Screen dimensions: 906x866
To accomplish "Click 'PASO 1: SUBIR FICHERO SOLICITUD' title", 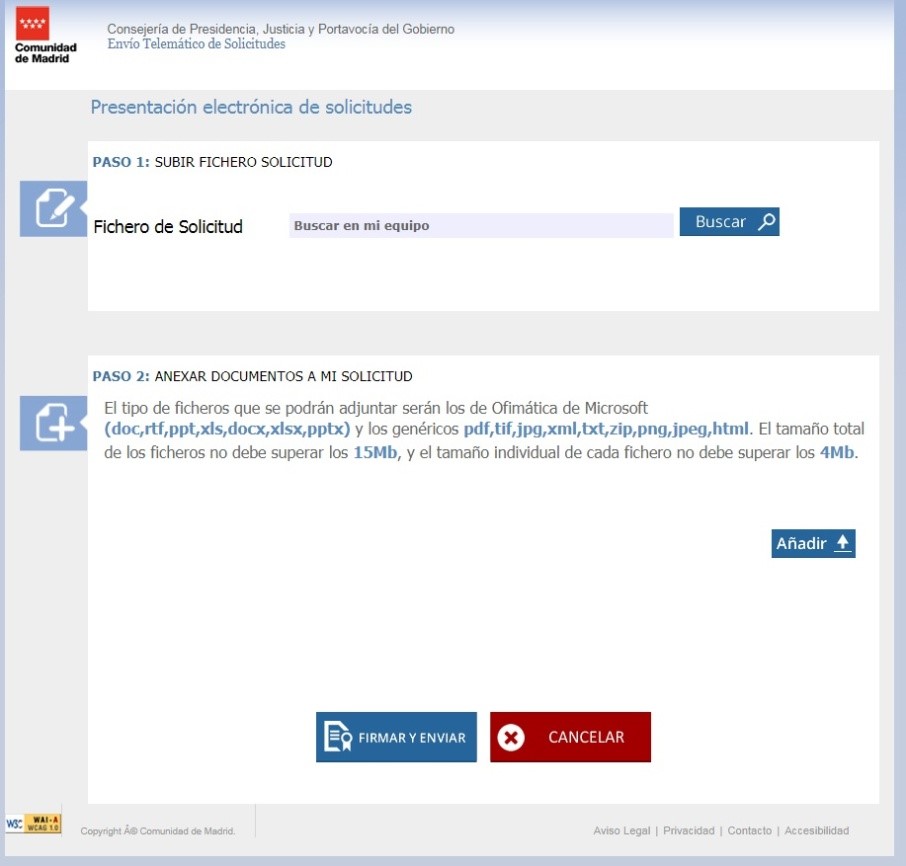I will point(213,162).
